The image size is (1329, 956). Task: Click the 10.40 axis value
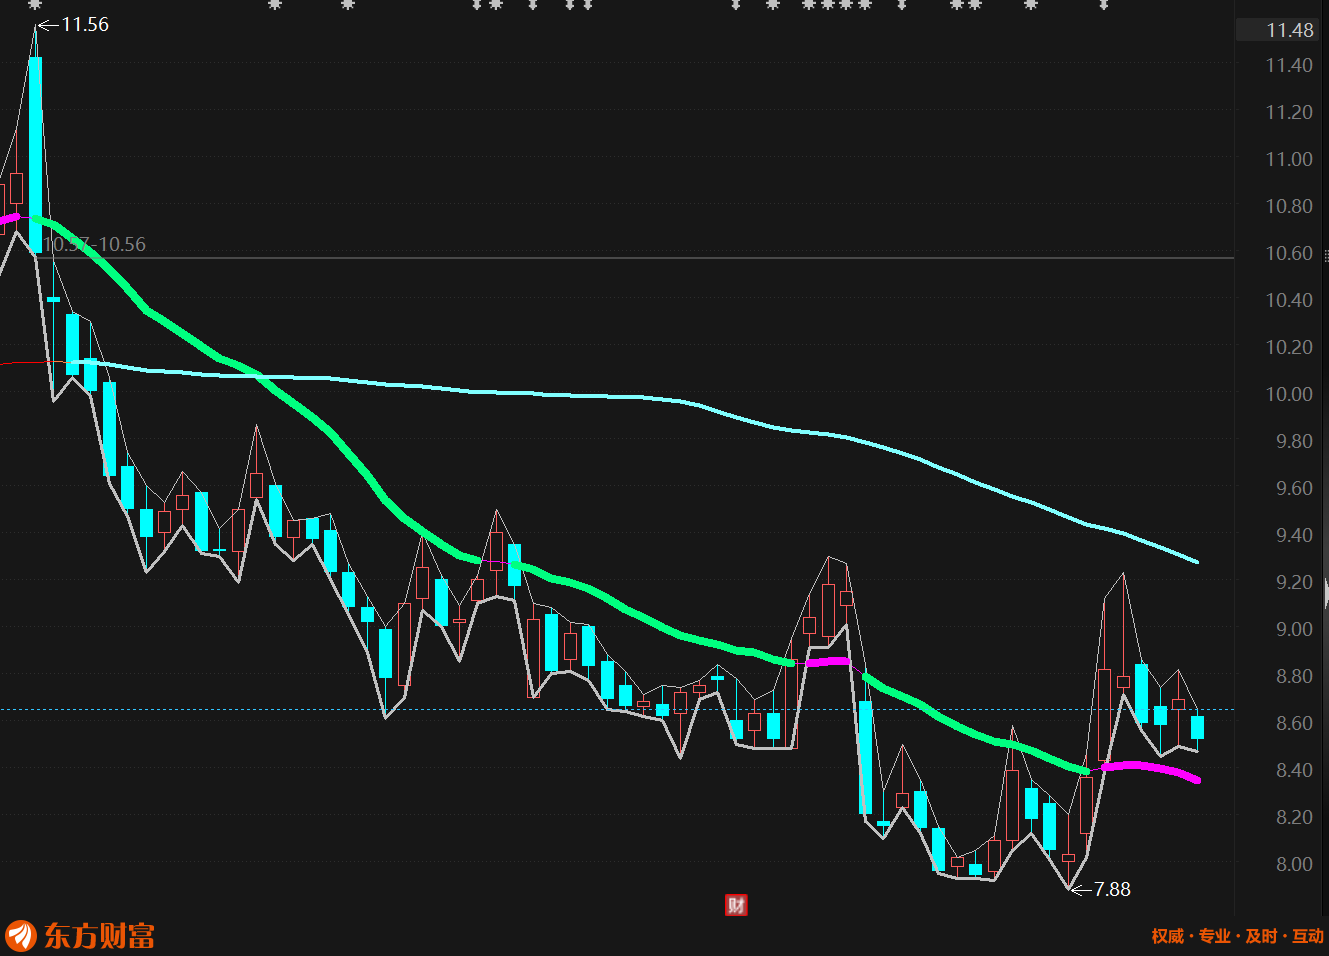[x=1289, y=300]
